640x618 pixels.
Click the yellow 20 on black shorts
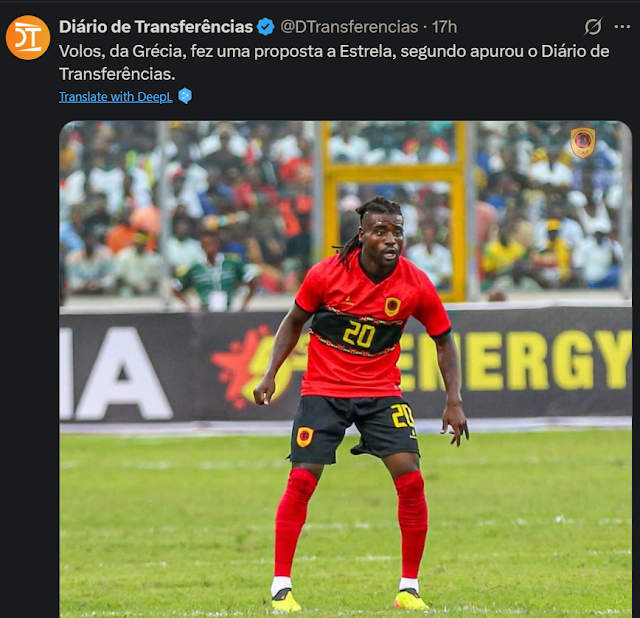coord(402,416)
